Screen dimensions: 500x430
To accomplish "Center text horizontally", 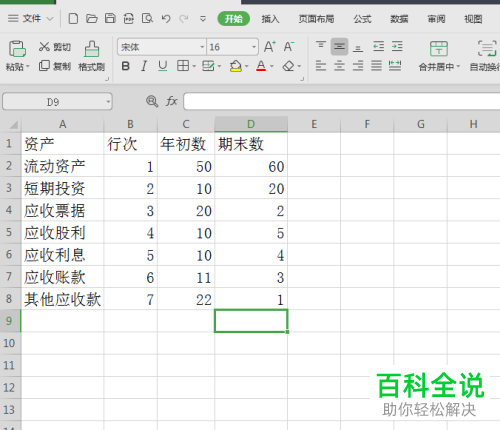I will click(x=339, y=66).
